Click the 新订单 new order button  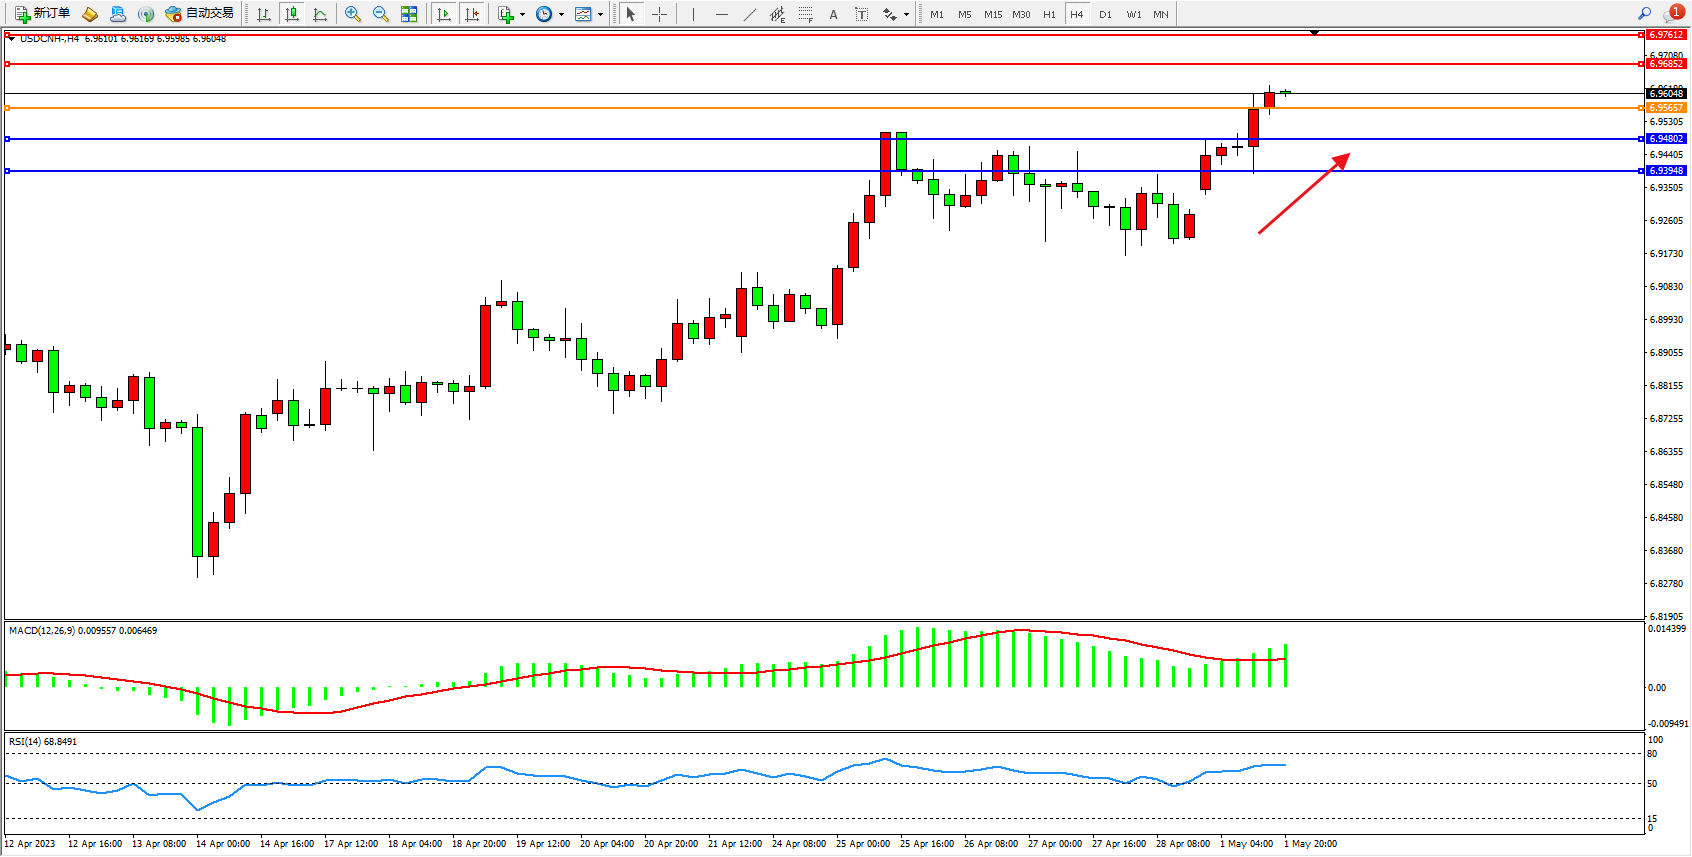42,14
